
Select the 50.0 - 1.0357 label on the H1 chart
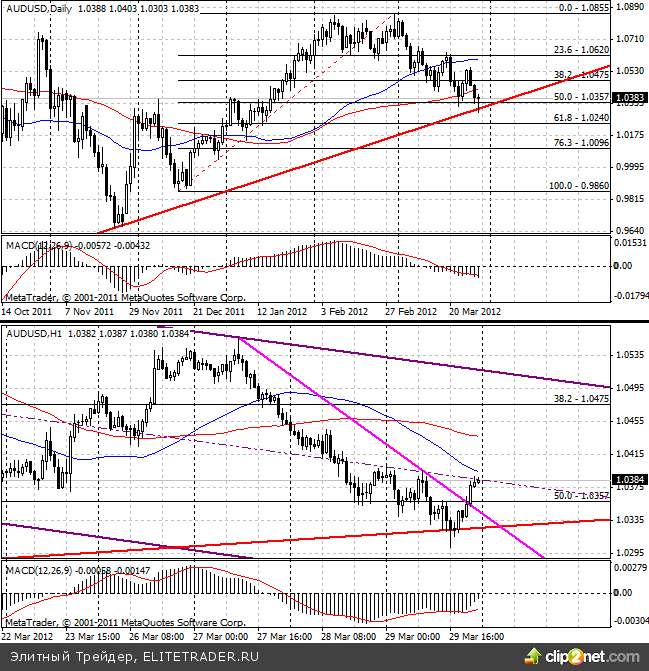[582, 494]
